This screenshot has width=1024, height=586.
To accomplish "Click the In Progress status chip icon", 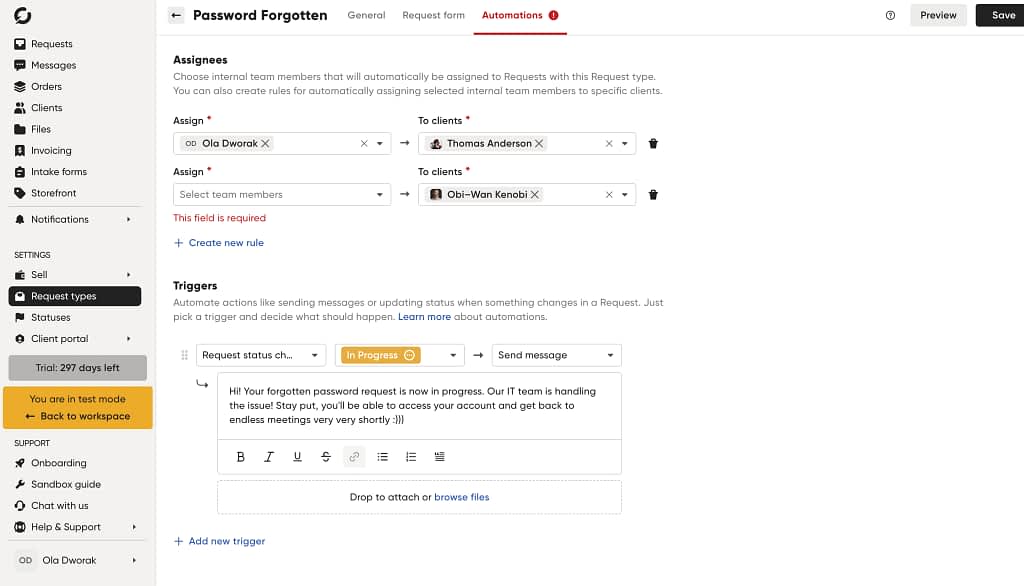I will coord(409,355).
